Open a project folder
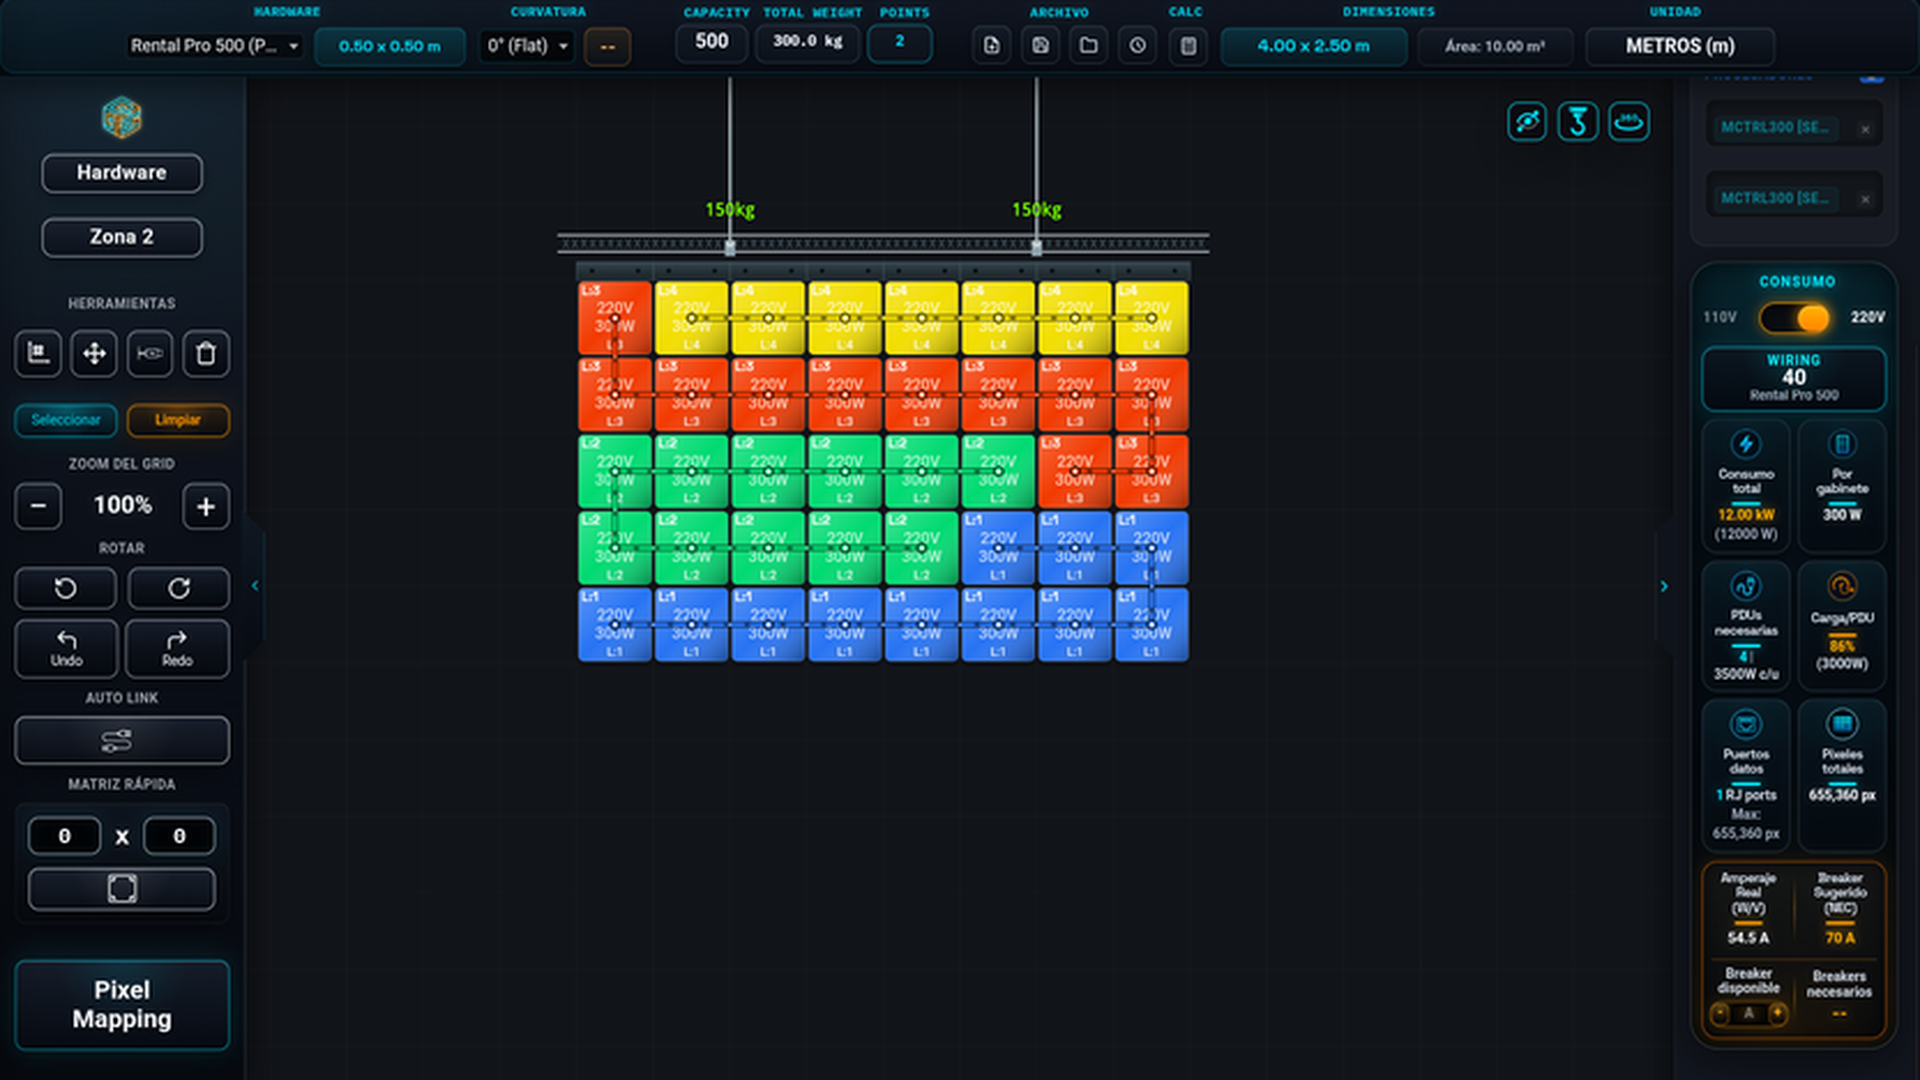1920x1080 pixels. tap(1089, 46)
